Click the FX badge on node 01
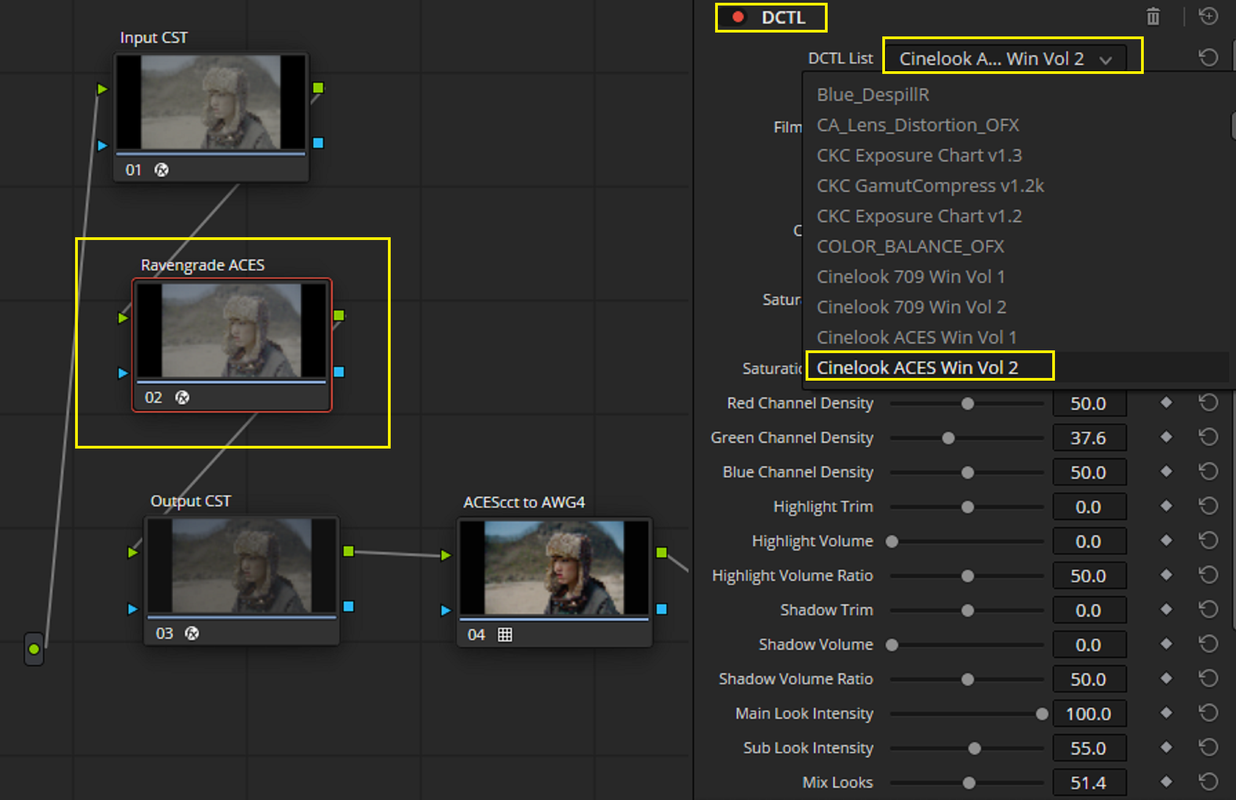Viewport: 1236px width, 800px height. [161, 170]
